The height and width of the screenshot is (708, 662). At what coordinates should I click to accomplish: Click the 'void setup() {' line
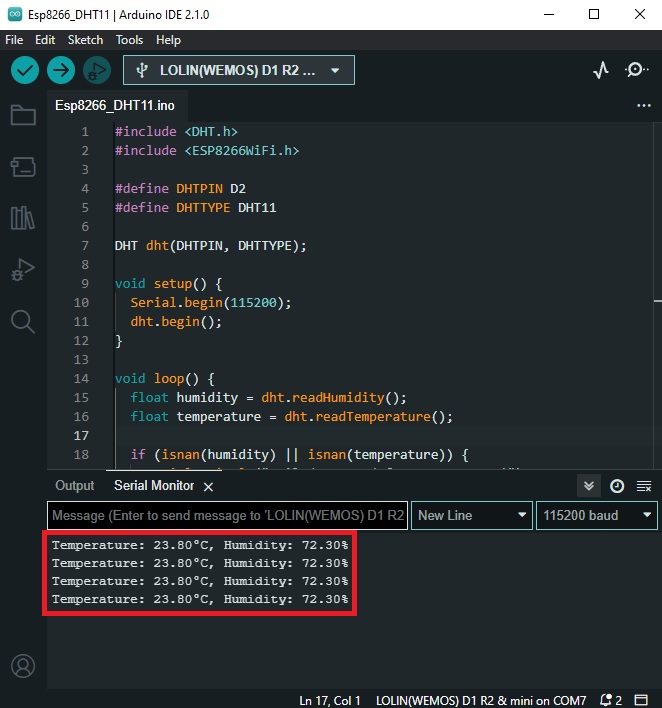(168, 284)
